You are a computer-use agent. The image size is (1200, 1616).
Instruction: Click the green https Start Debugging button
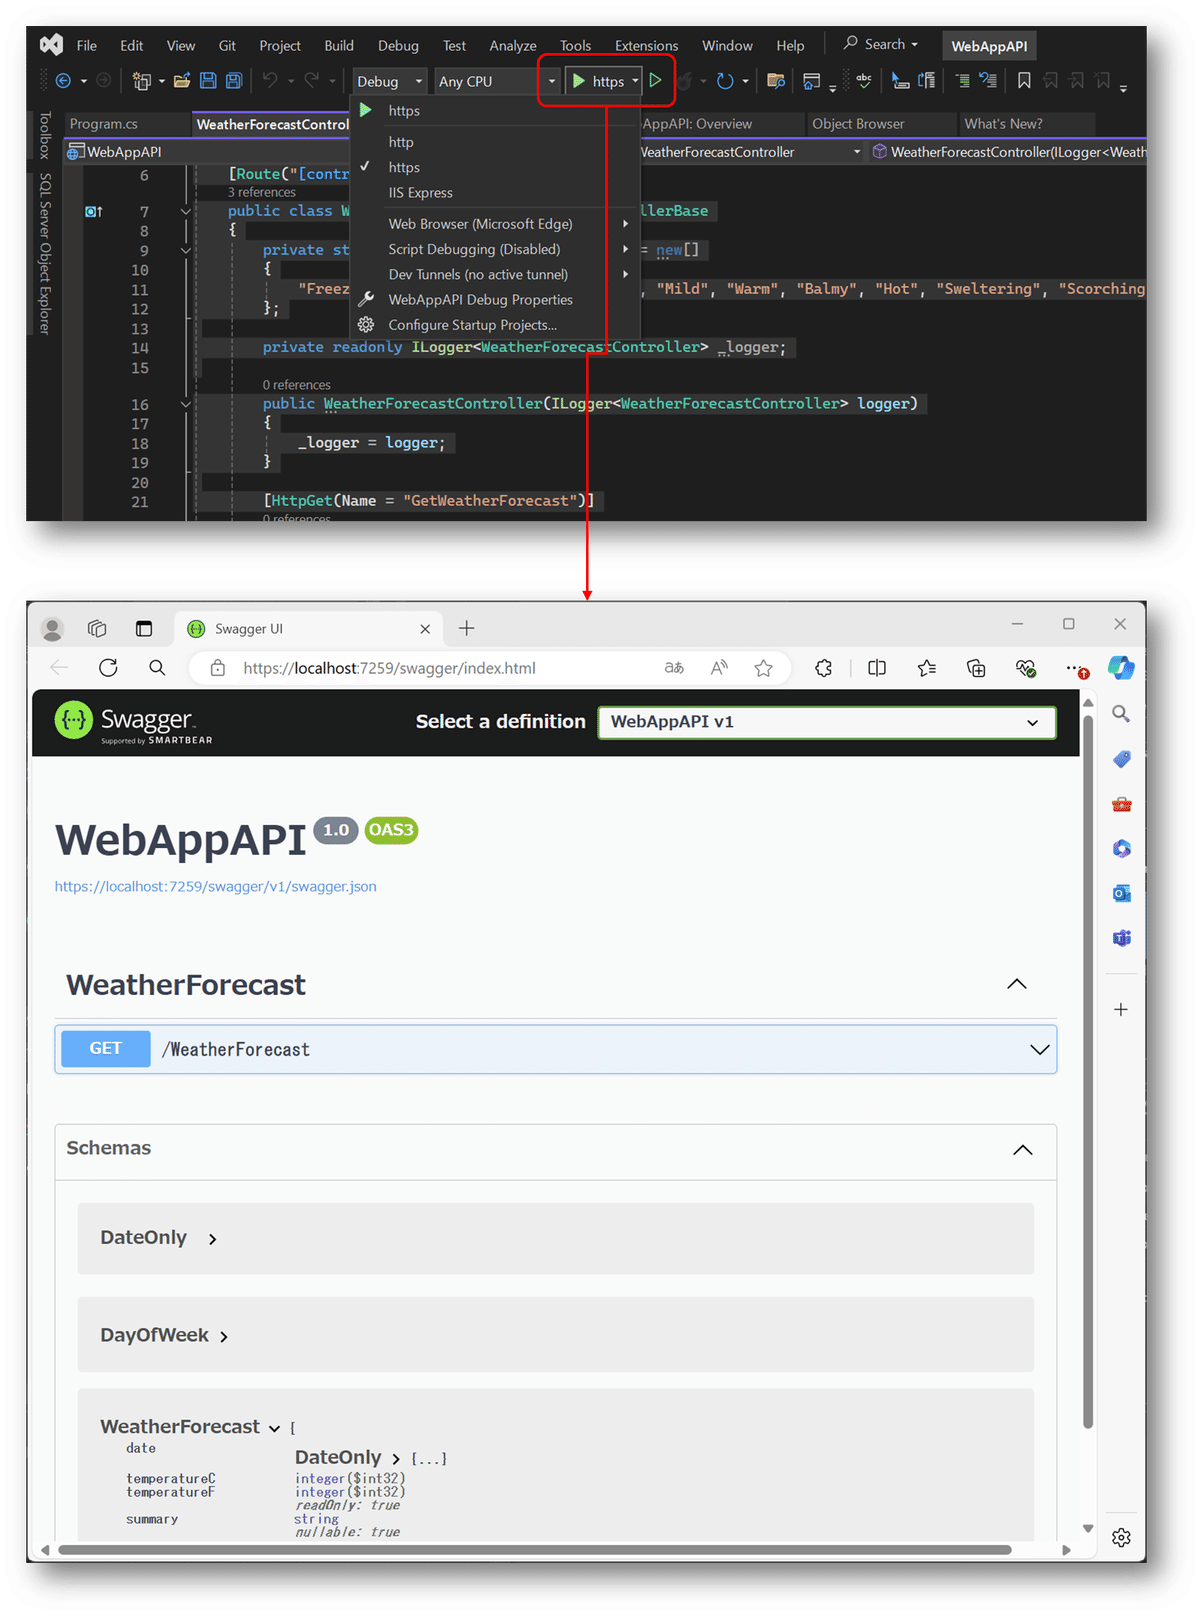click(x=598, y=81)
